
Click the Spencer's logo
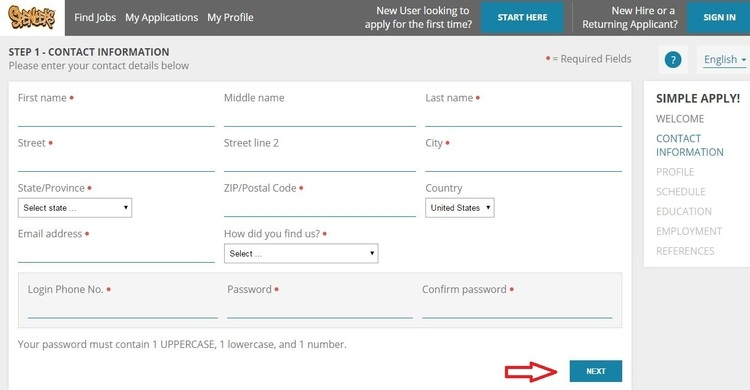tap(32, 17)
